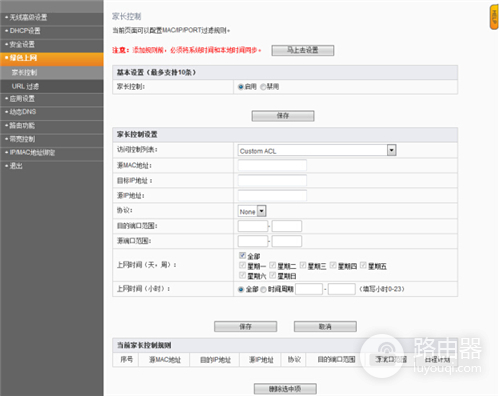Screen dimensions: 500x396
Task: Select Custom ACL combo box
Action: tap(317, 150)
